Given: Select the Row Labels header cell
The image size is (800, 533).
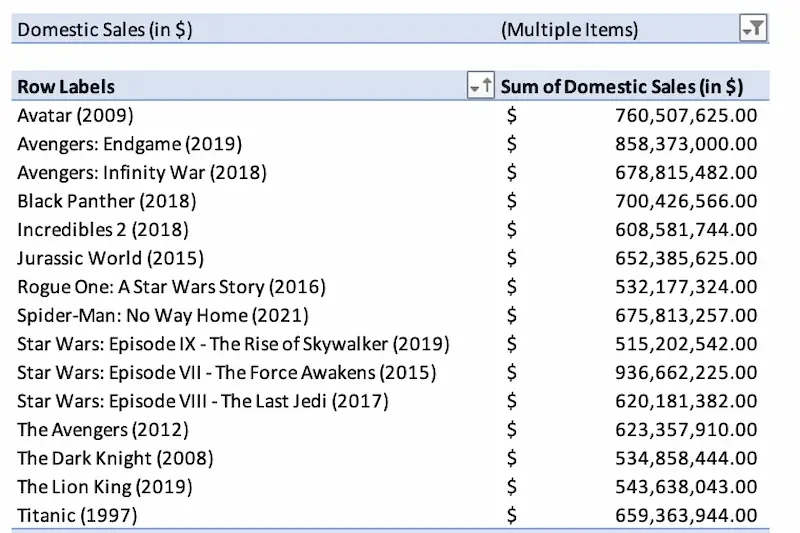Looking at the screenshot, I should (66, 86).
